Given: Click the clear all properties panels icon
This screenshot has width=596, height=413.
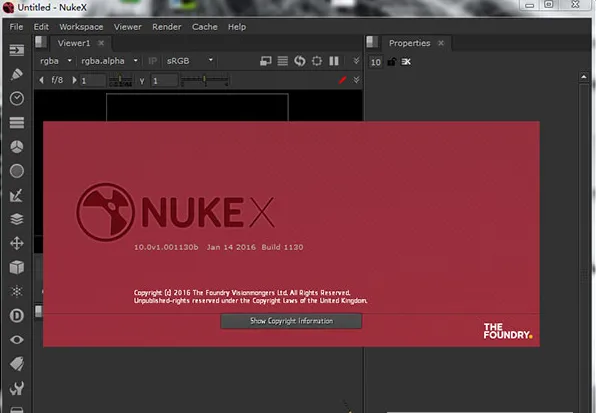Looking at the screenshot, I should (406, 62).
